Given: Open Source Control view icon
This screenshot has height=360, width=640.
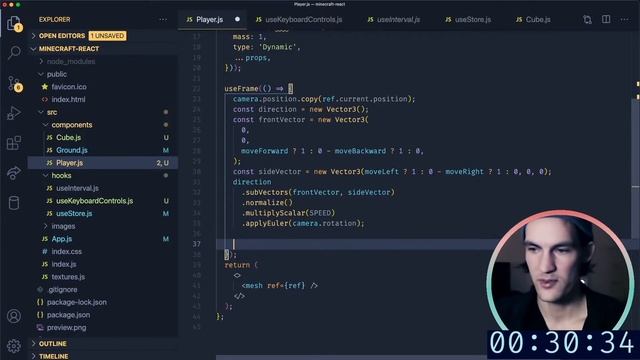Looking at the screenshot, I should coord(14,83).
